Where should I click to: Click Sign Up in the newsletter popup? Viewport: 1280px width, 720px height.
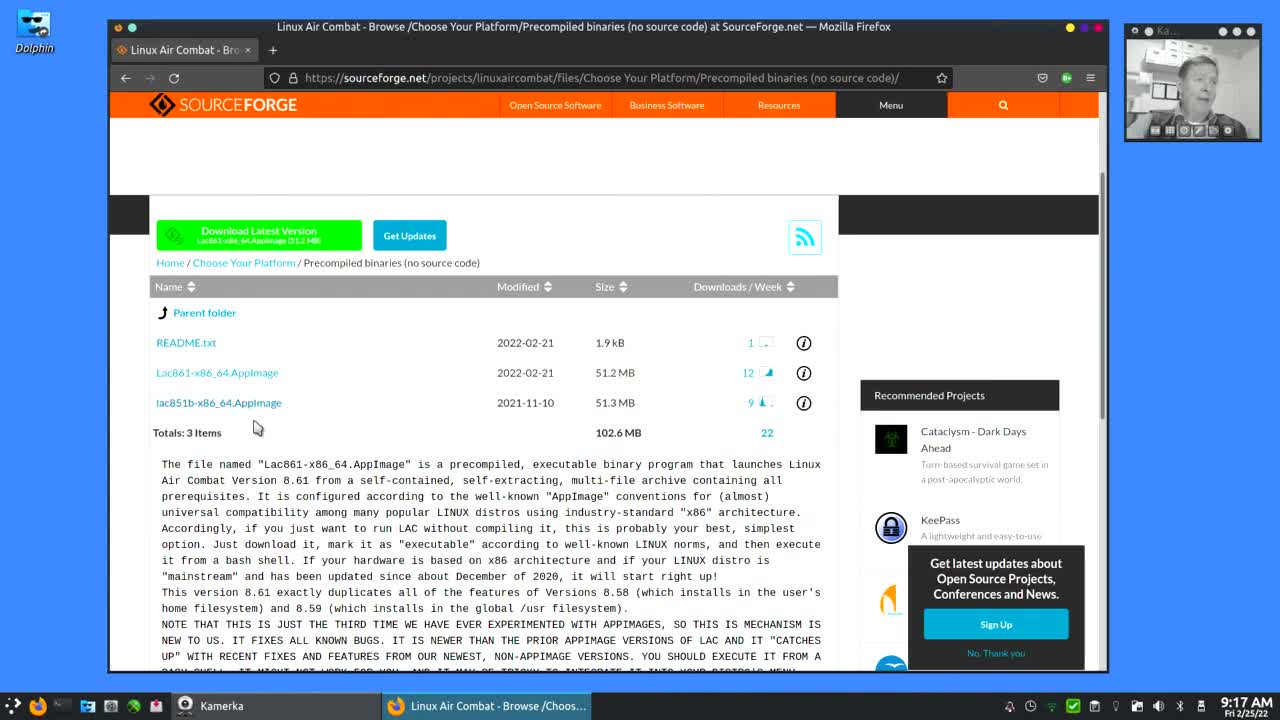click(996, 624)
